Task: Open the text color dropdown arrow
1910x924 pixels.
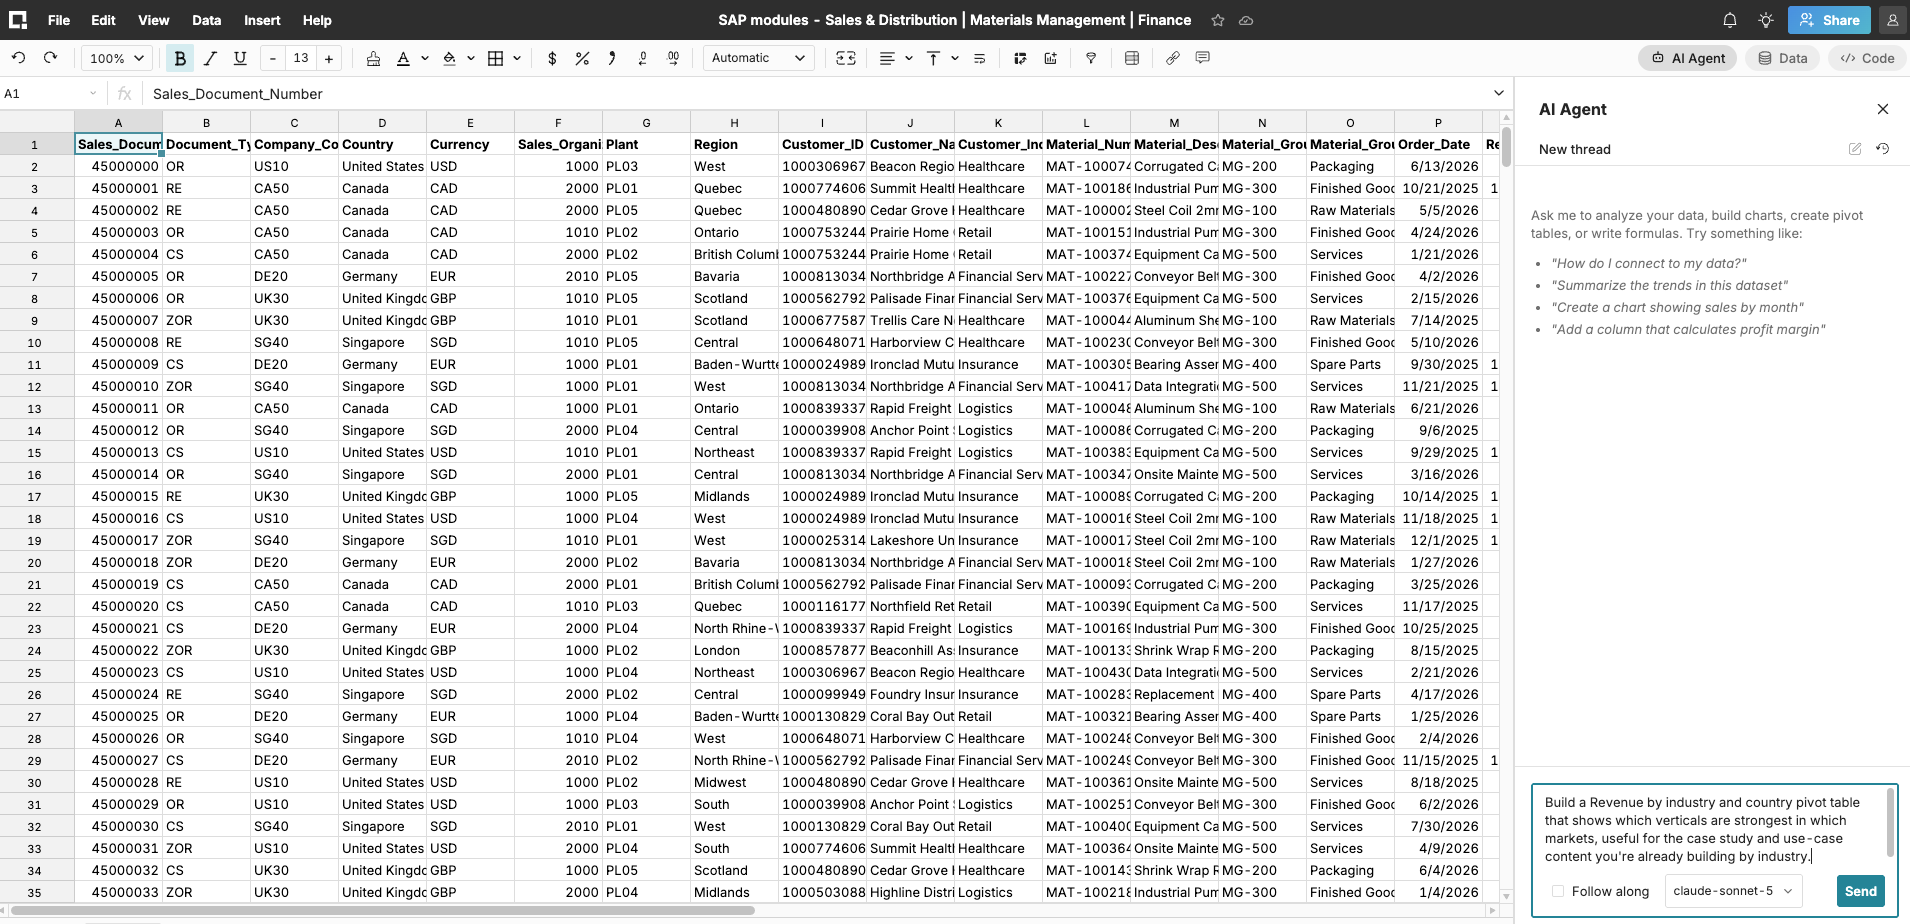Action: (x=425, y=58)
